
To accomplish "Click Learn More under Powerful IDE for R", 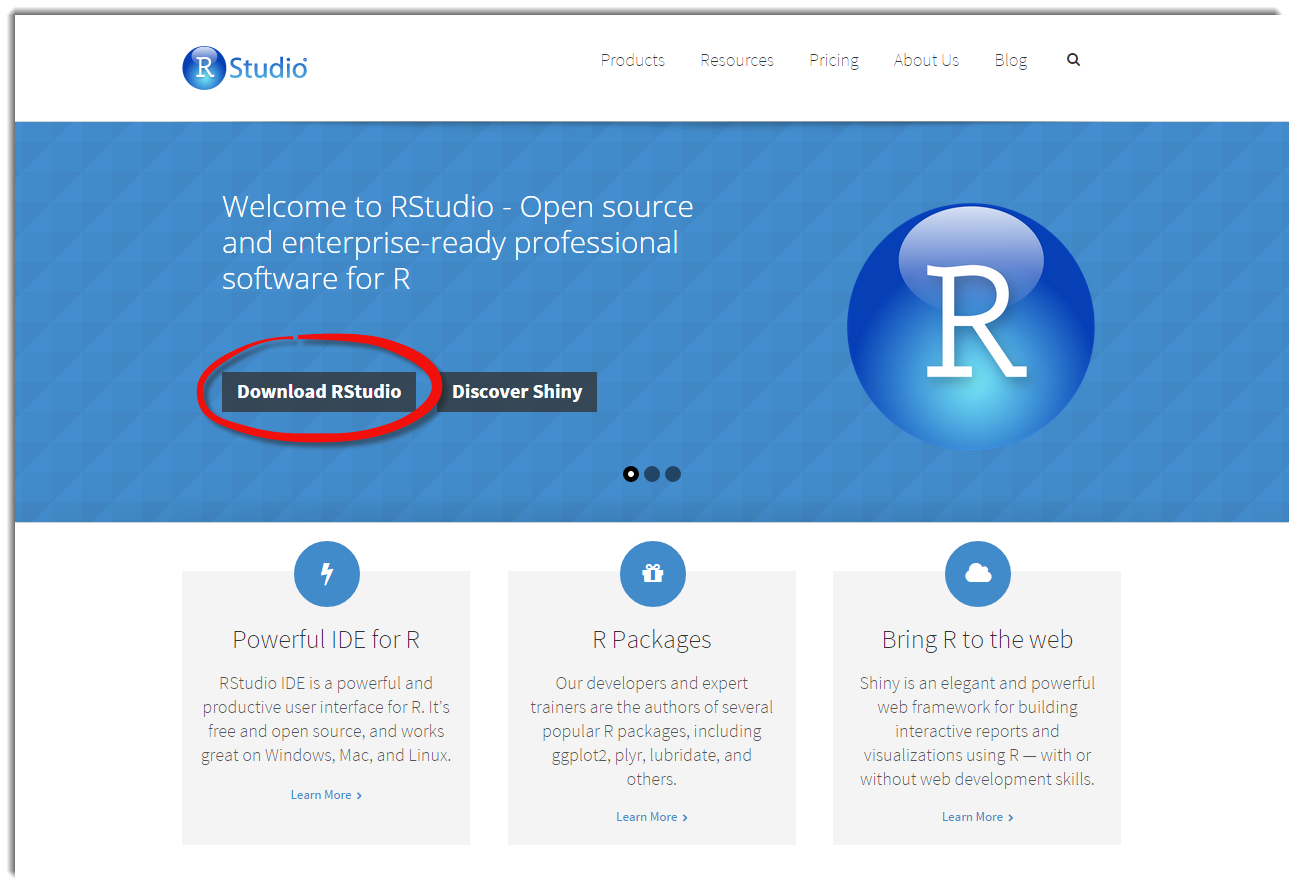I will coord(326,795).
